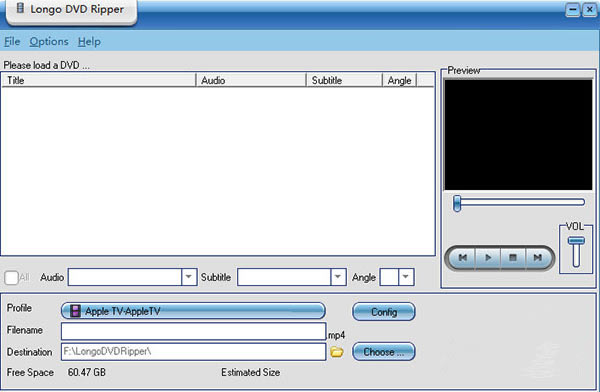Check the All titles checkbox
This screenshot has width=600, height=392.
coord(11,278)
